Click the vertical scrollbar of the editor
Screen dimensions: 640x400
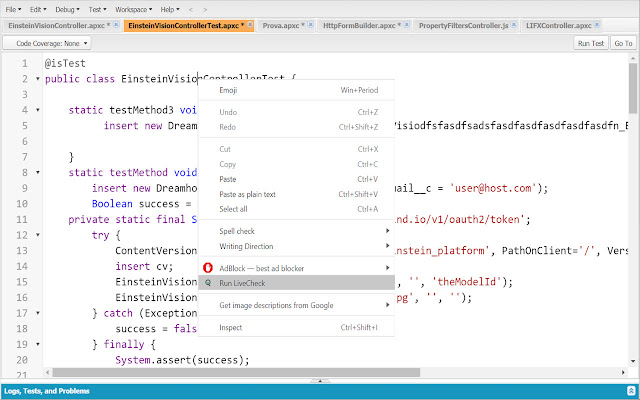633,200
